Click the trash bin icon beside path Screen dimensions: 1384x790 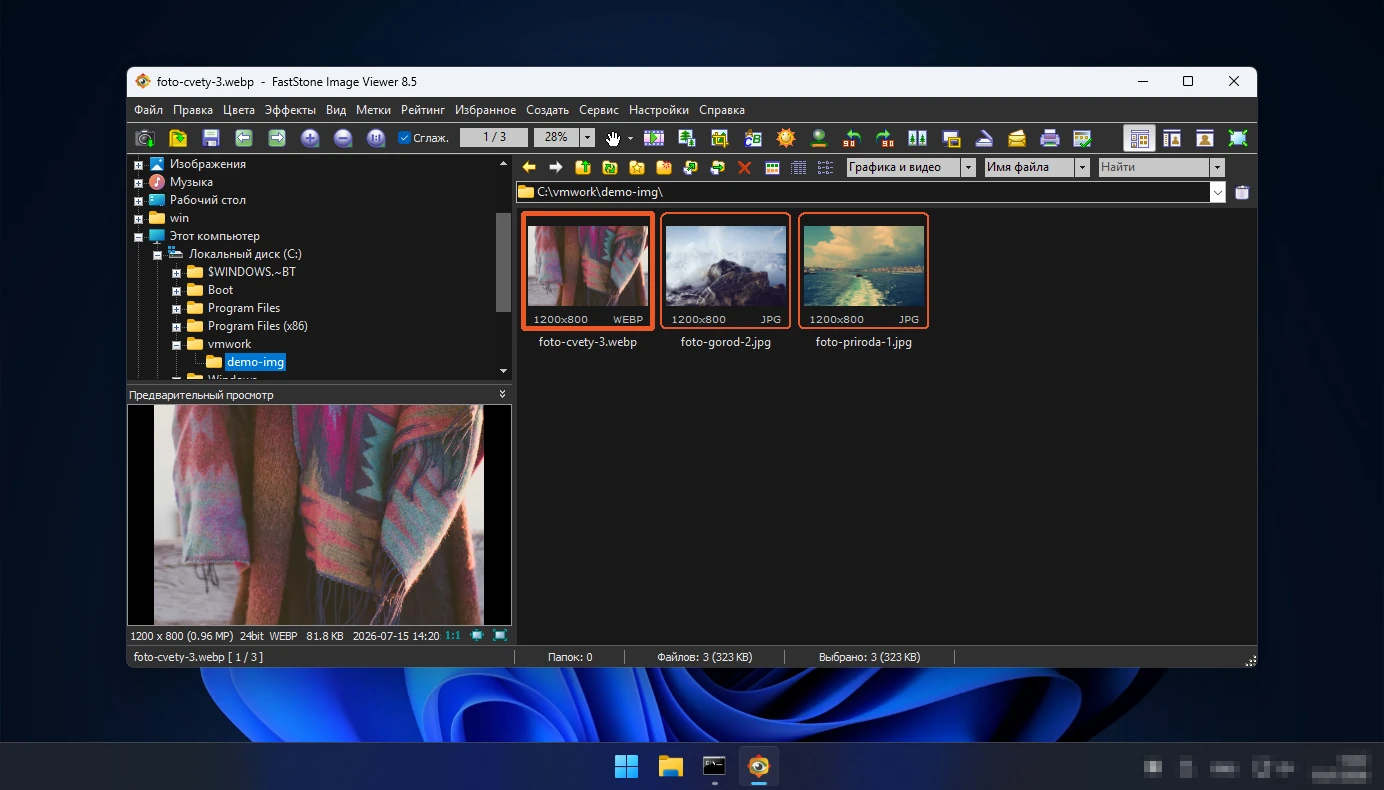(x=1242, y=192)
